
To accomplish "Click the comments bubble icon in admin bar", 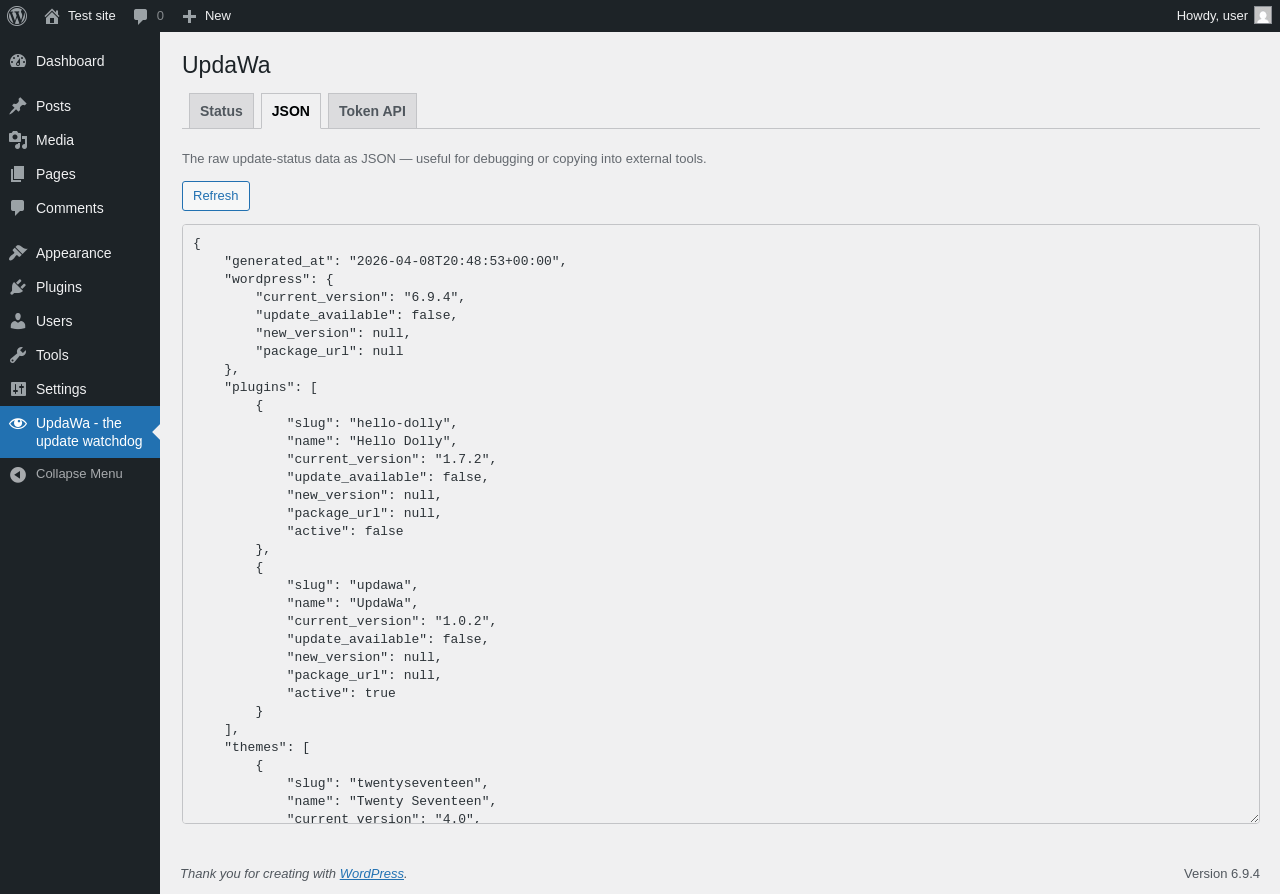I will click(x=141, y=16).
